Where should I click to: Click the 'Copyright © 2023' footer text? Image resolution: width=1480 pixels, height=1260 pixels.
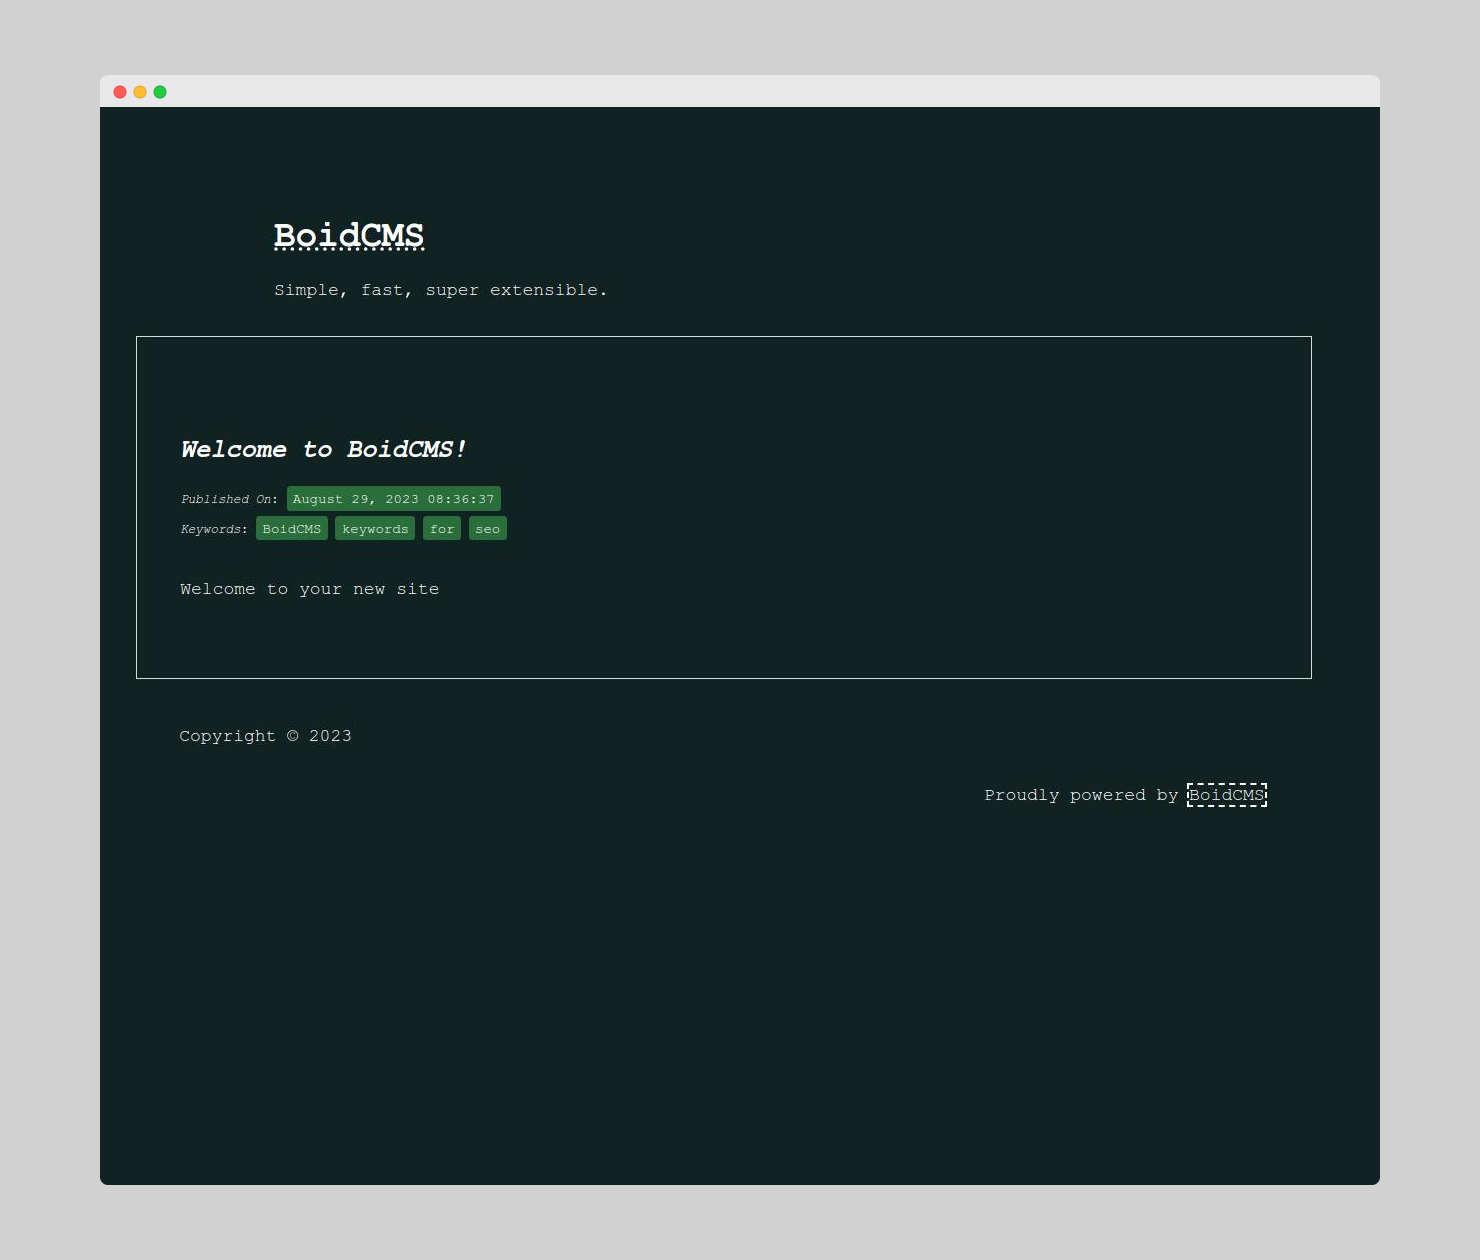[266, 736]
